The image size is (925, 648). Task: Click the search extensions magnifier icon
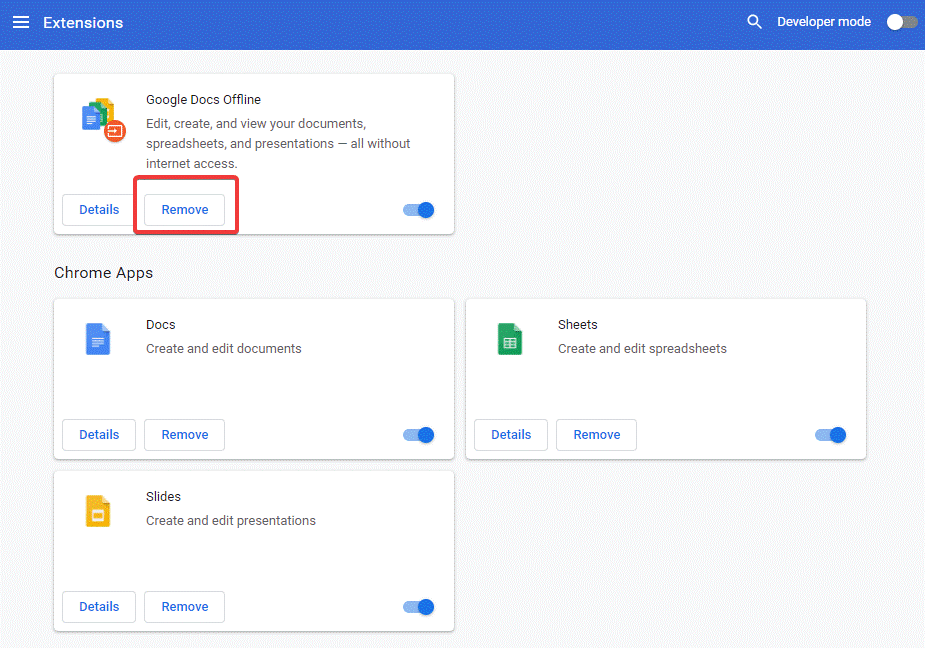pyautogui.click(x=755, y=22)
